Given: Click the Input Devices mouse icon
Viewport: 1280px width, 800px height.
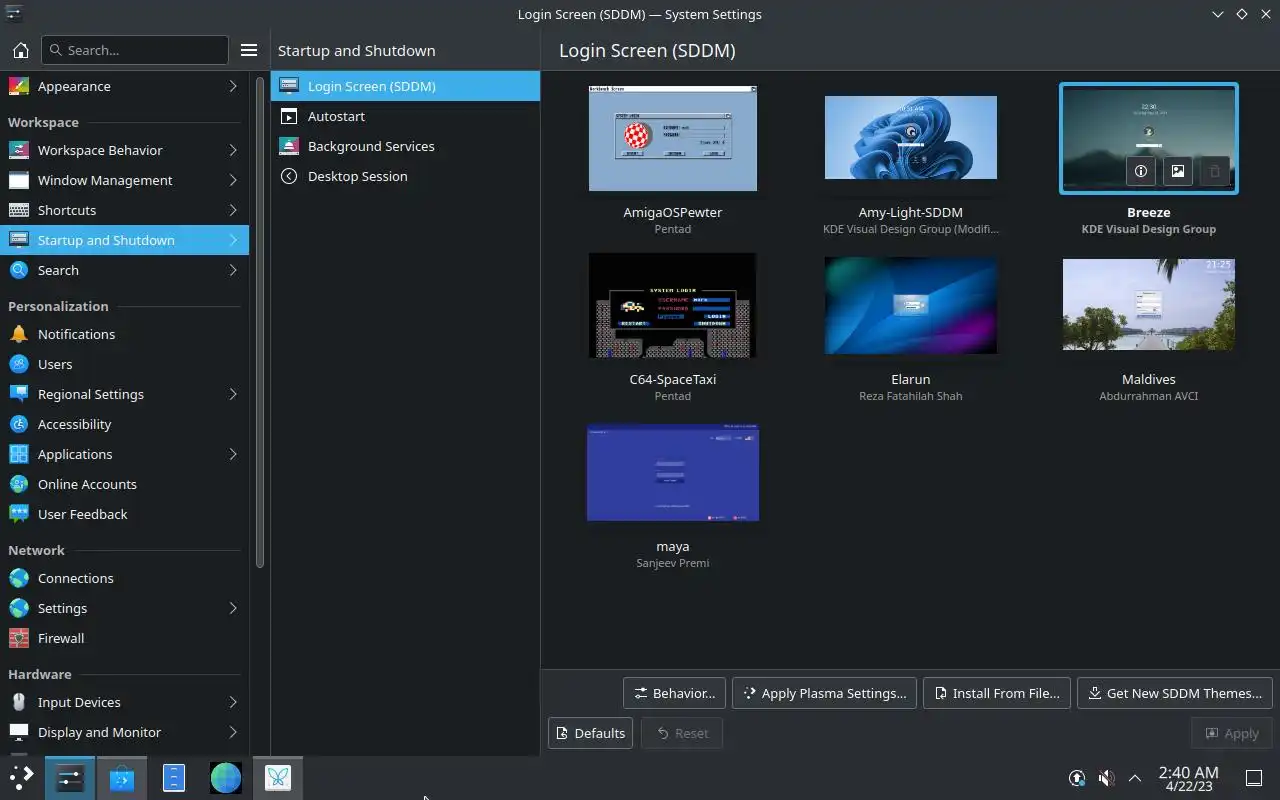Looking at the screenshot, I should tap(18, 702).
